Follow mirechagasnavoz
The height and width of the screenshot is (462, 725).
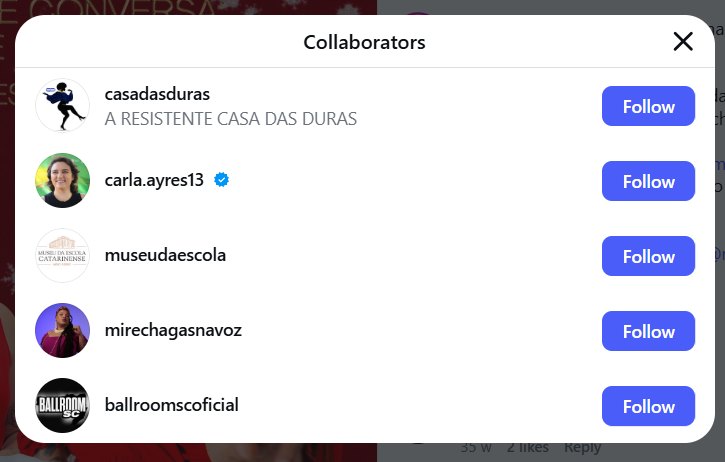[648, 331]
